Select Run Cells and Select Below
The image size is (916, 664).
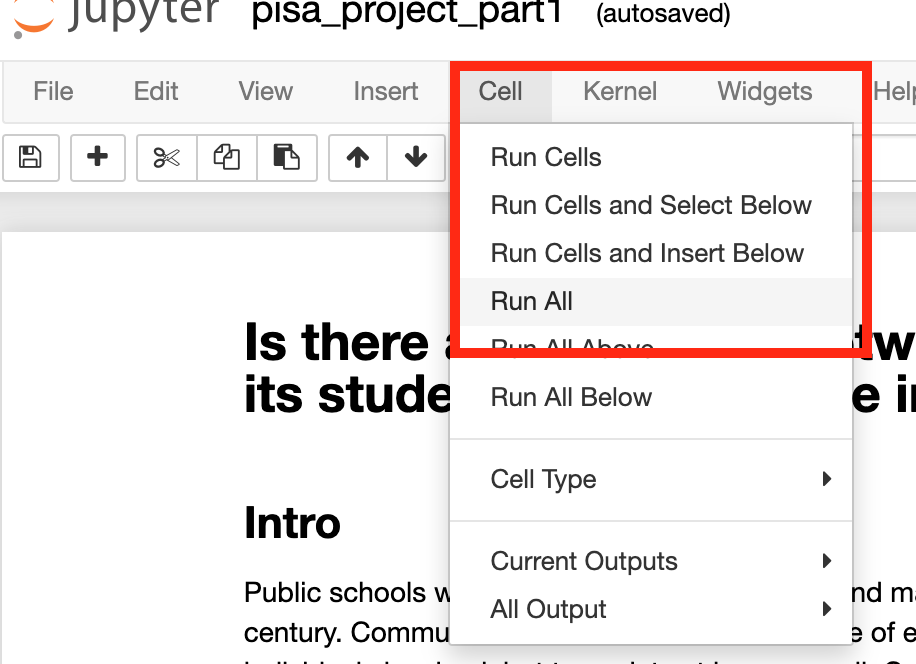pos(651,206)
